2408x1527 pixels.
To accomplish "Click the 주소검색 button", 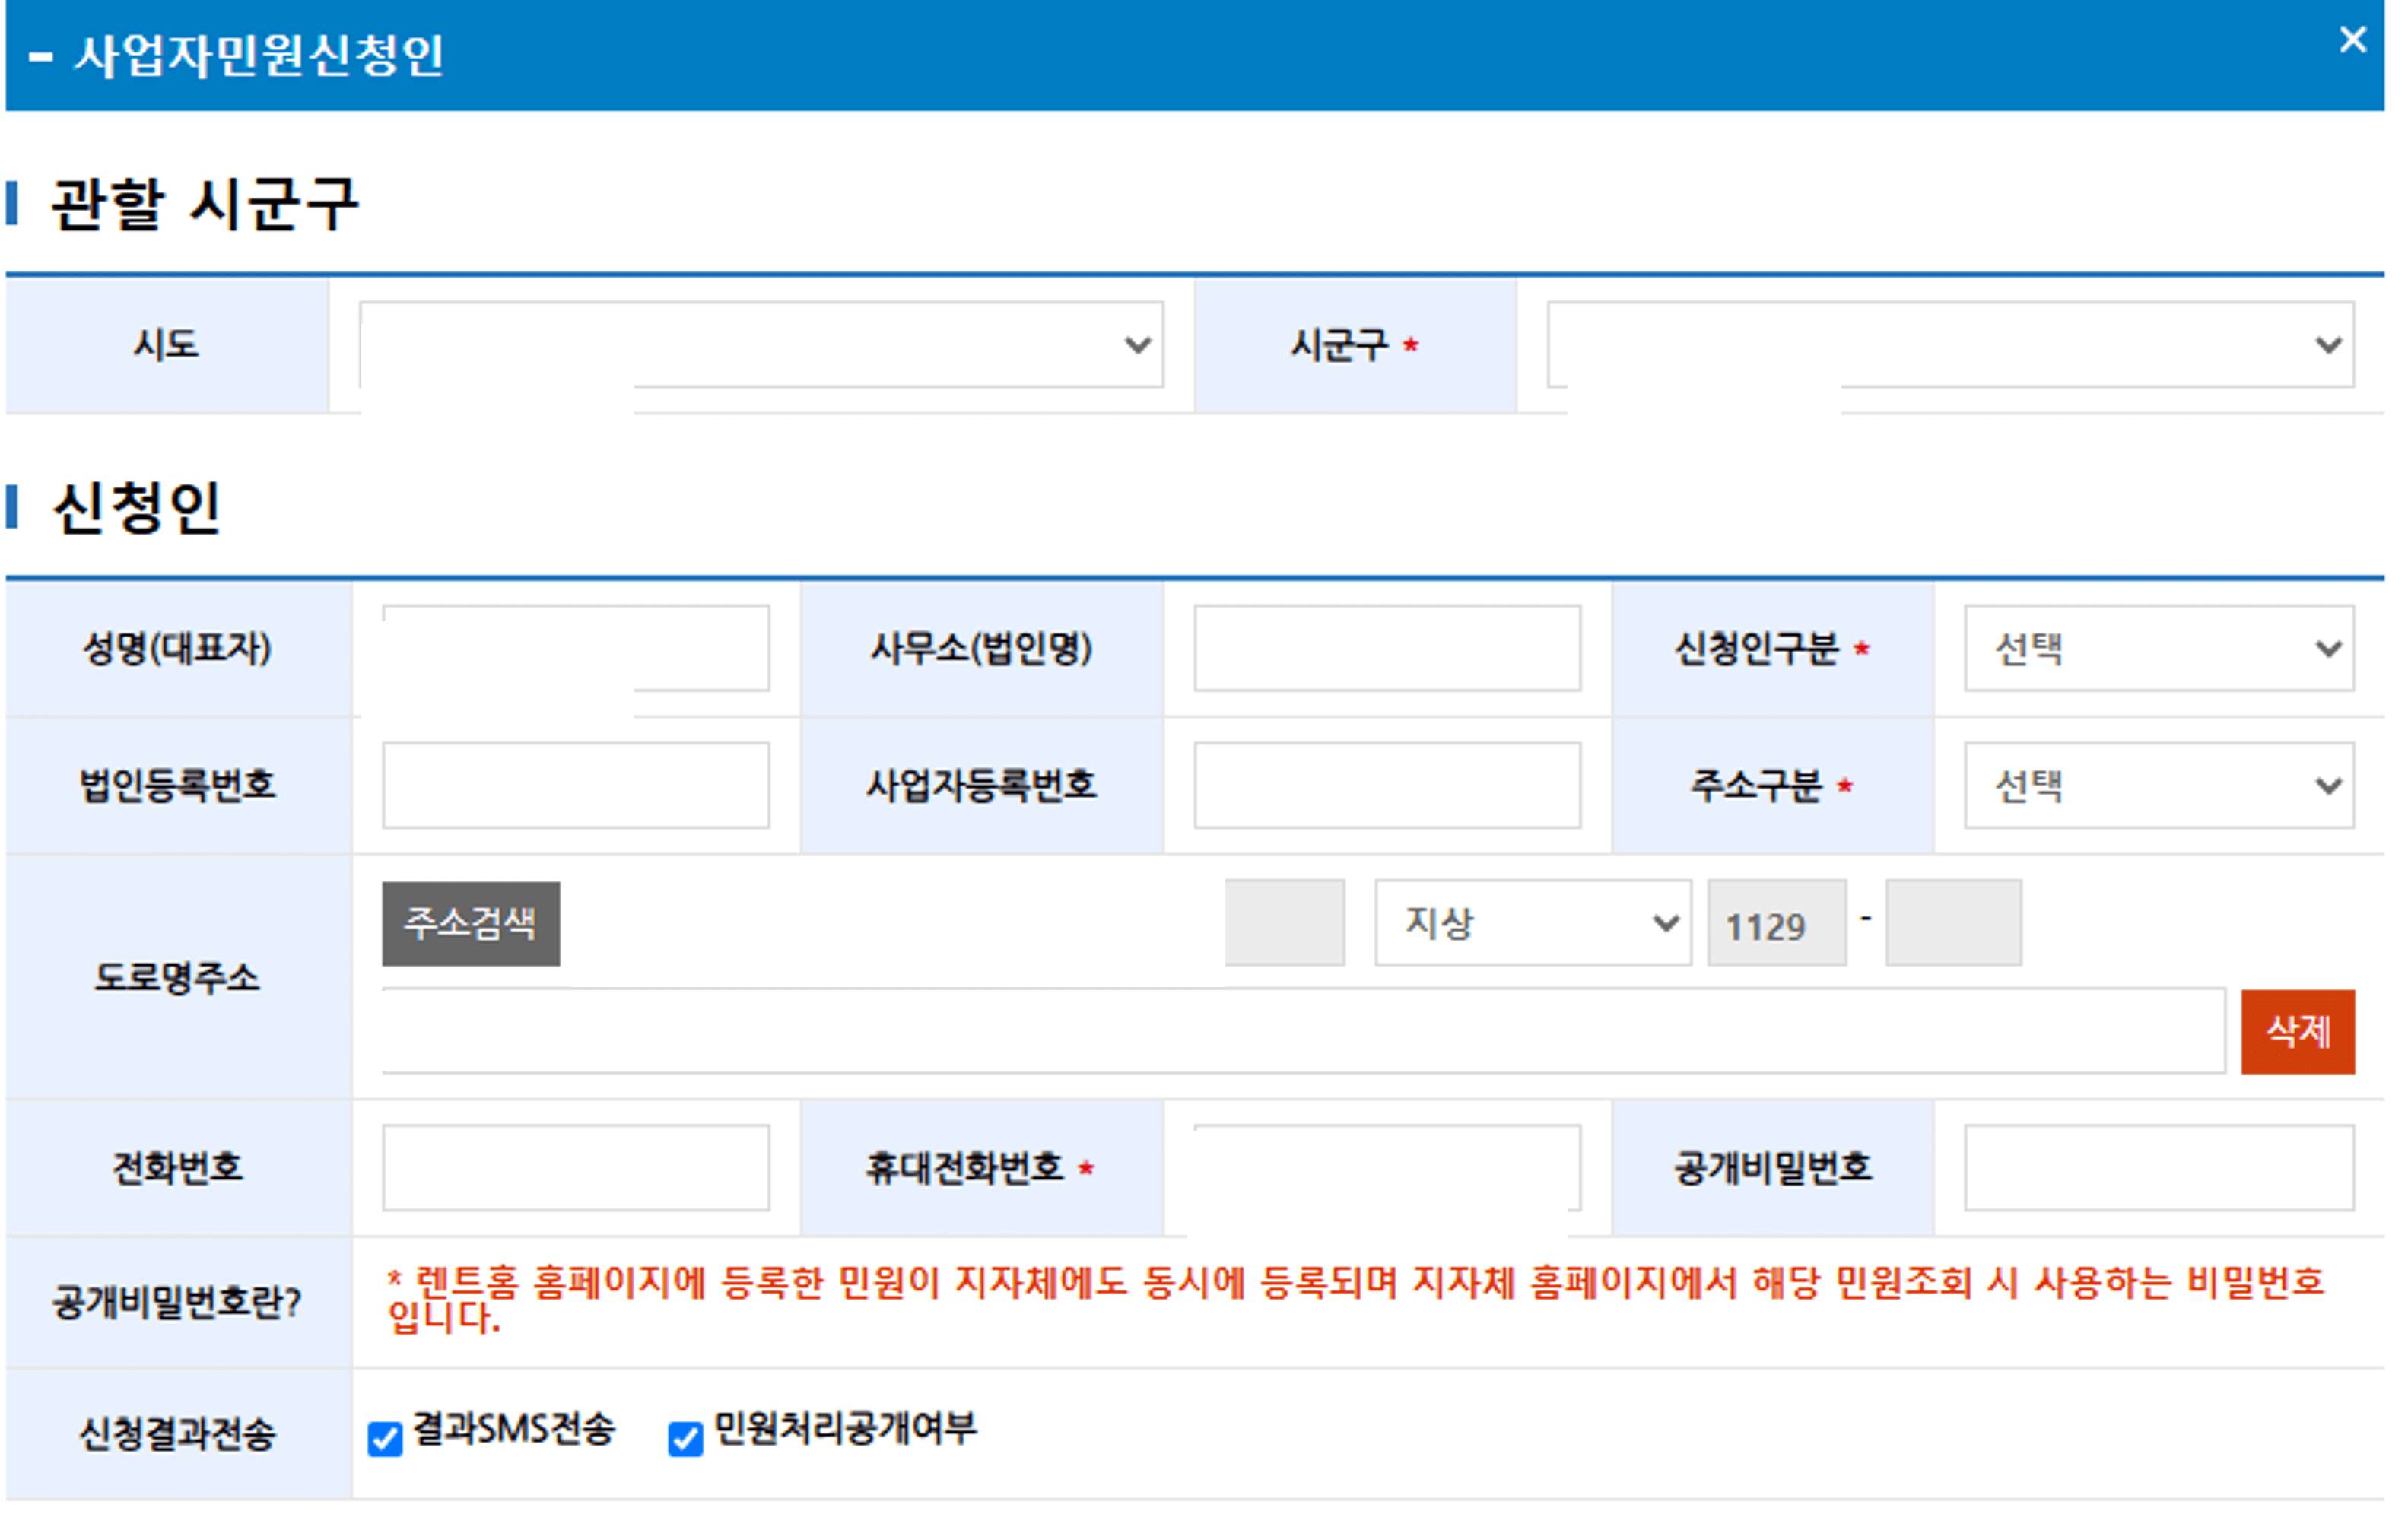I will (x=470, y=923).
